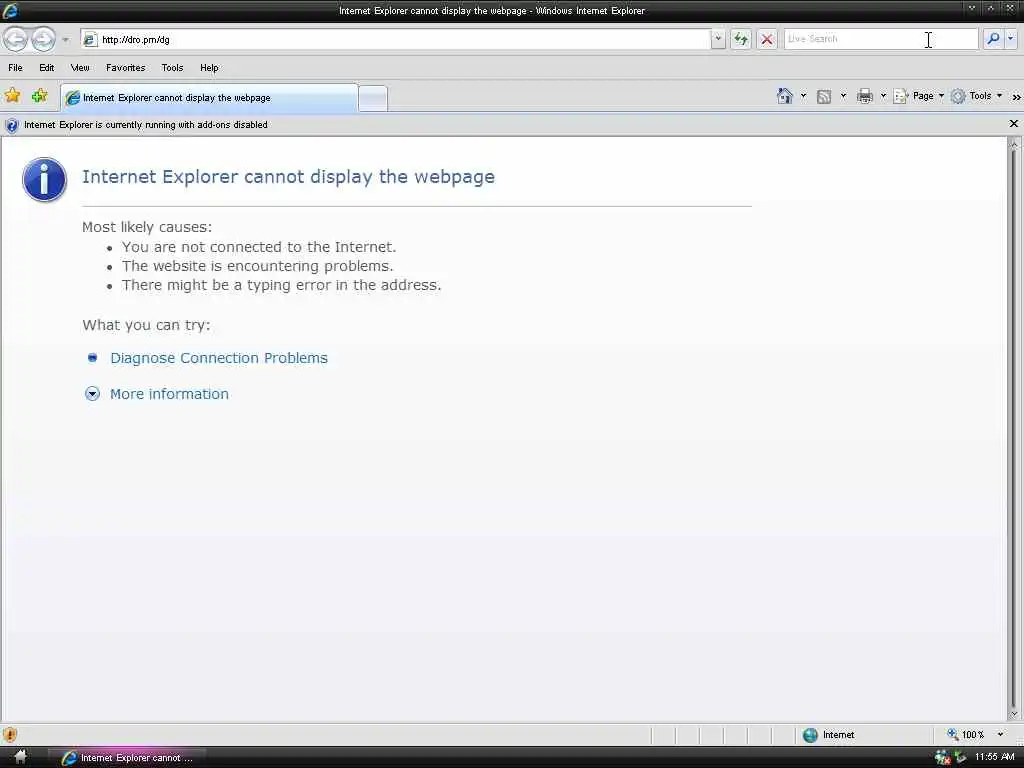Click the red Stop loading button
The image size is (1024, 768).
pos(767,39)
